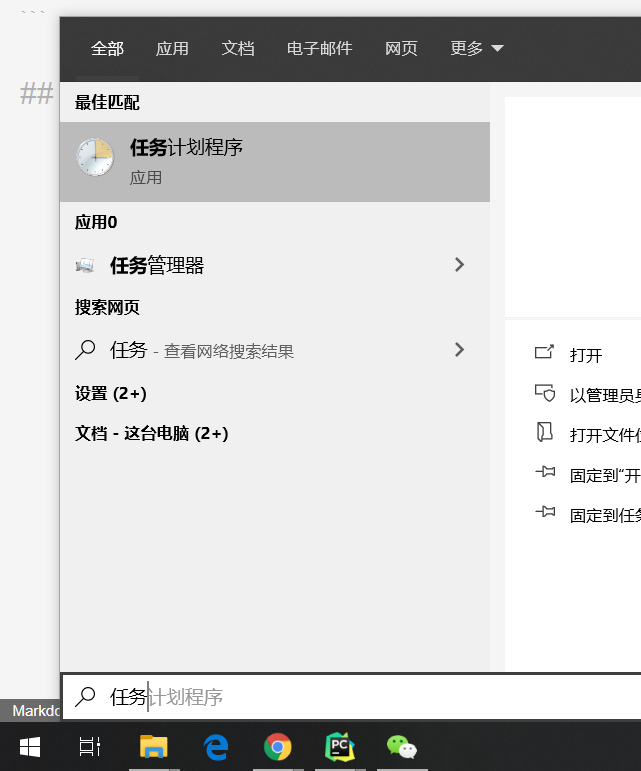Screen dimensions: 641x771
Task: Choose 打开文件位置 option
Action: 605,435
